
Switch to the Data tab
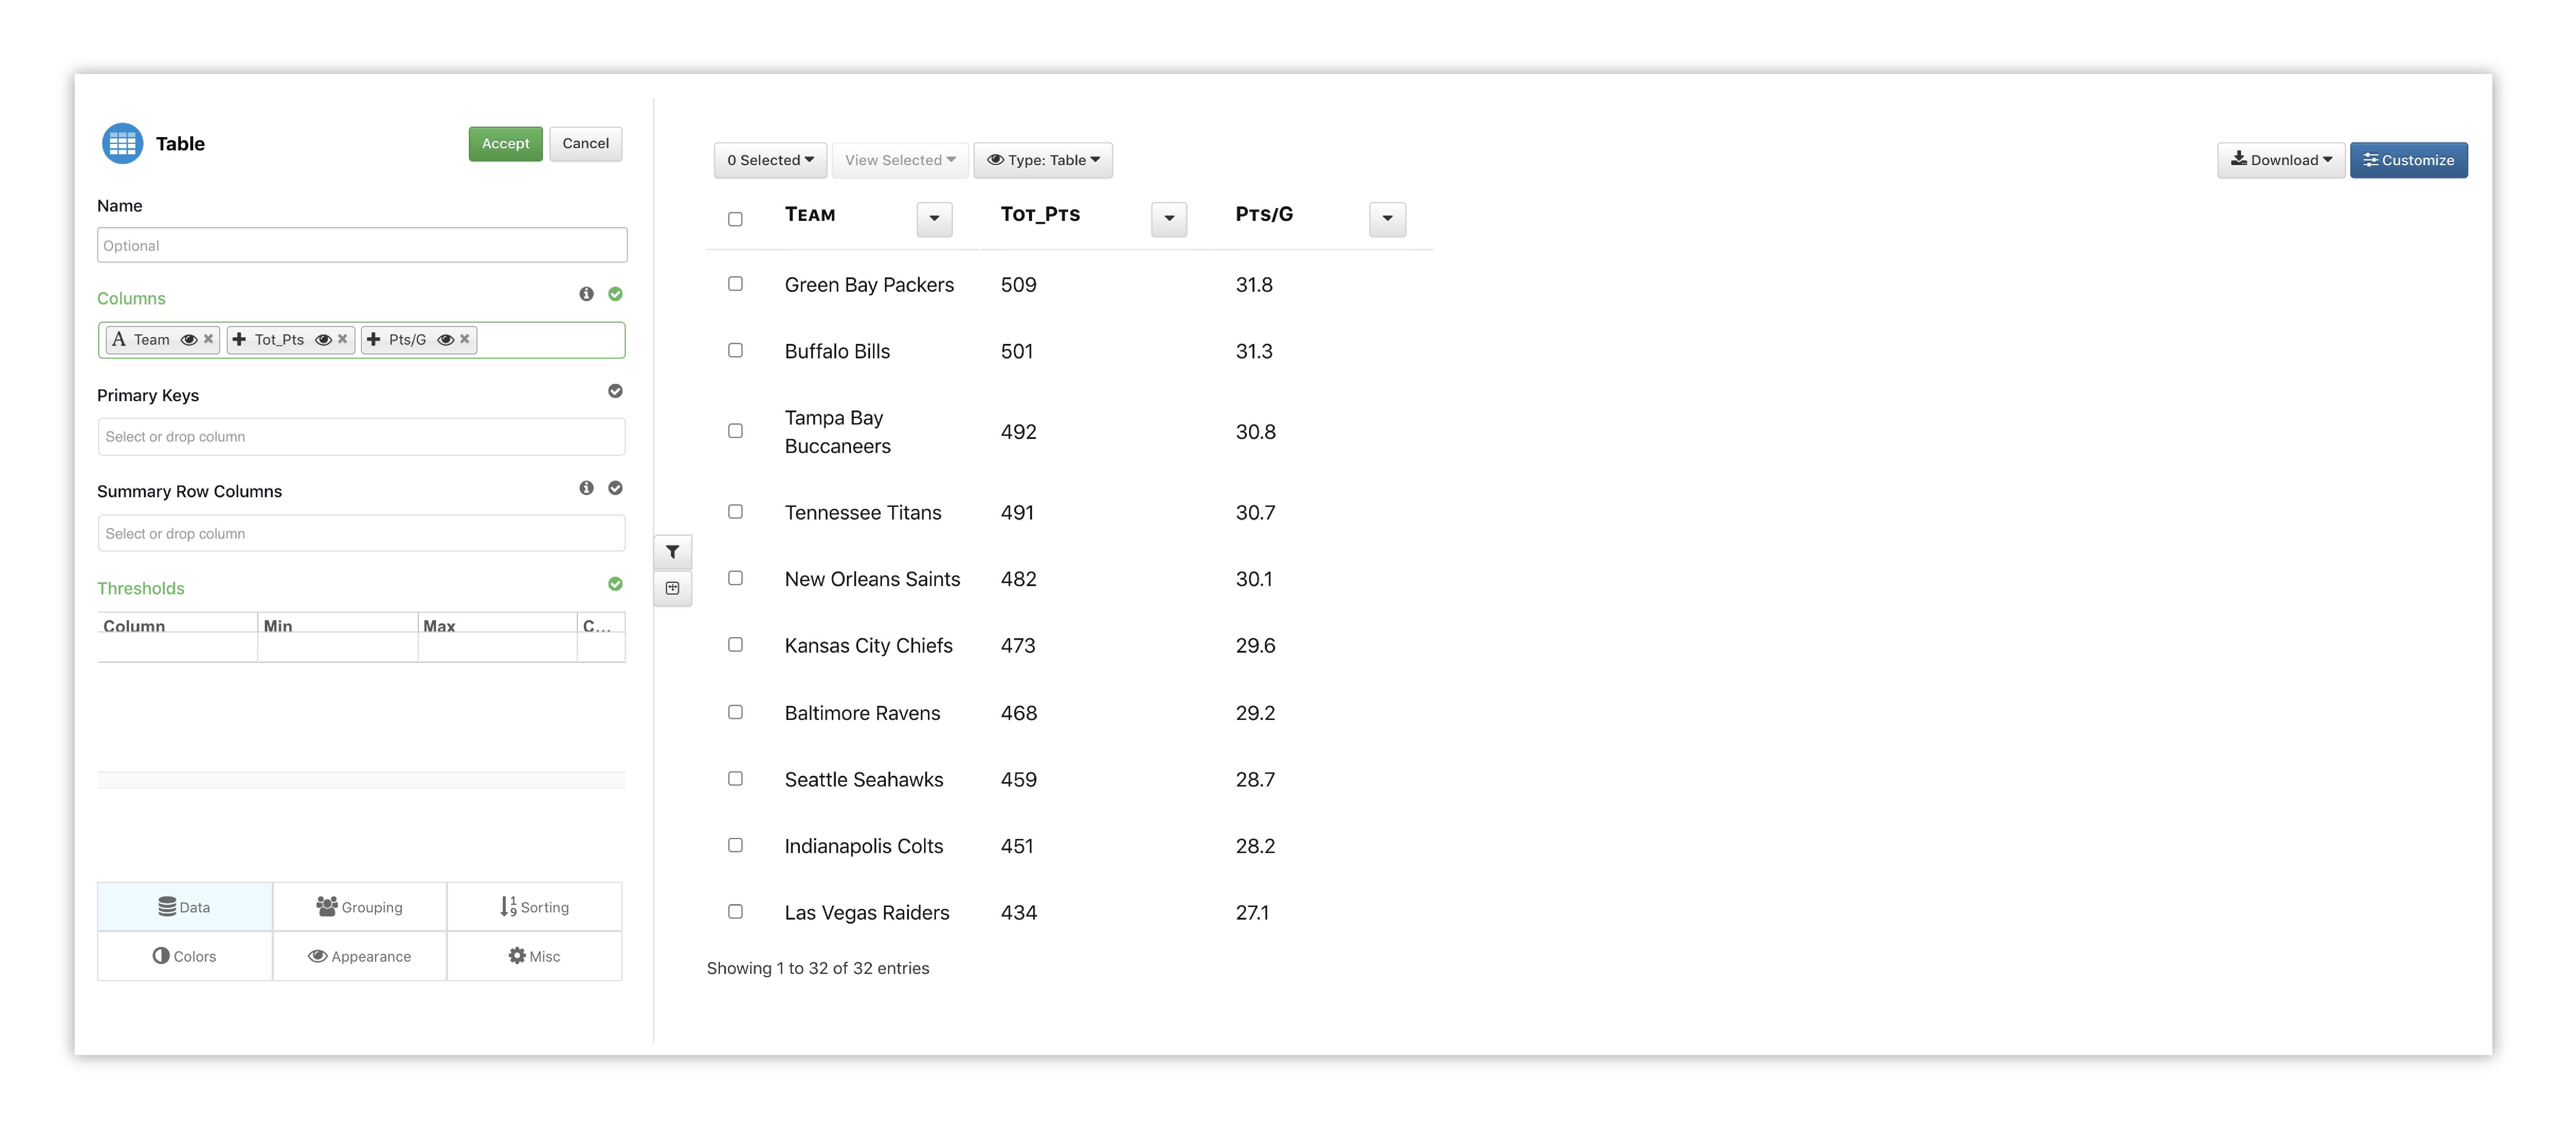pos(185,907)
